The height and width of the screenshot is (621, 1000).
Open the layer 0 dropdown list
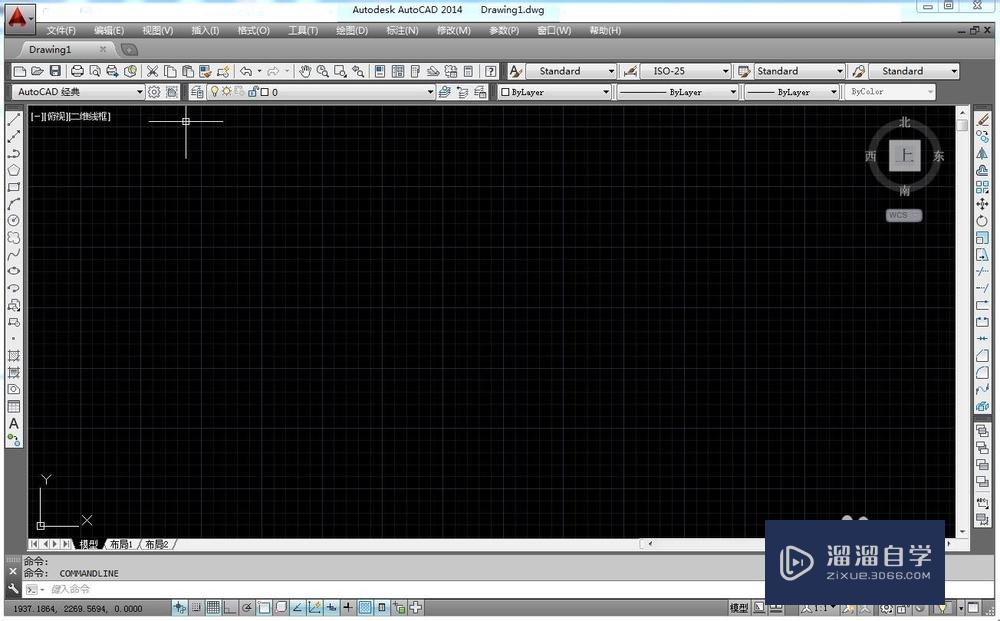pyautogui.click(x=430, y=92)
